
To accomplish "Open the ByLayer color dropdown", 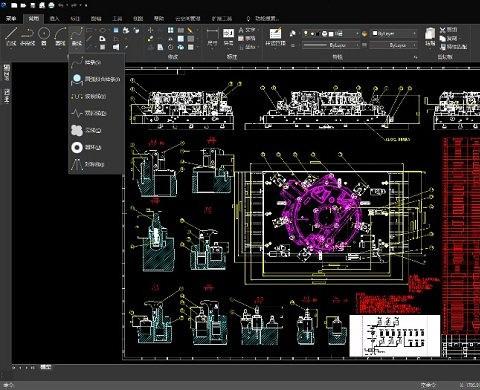I will [394, 34].
